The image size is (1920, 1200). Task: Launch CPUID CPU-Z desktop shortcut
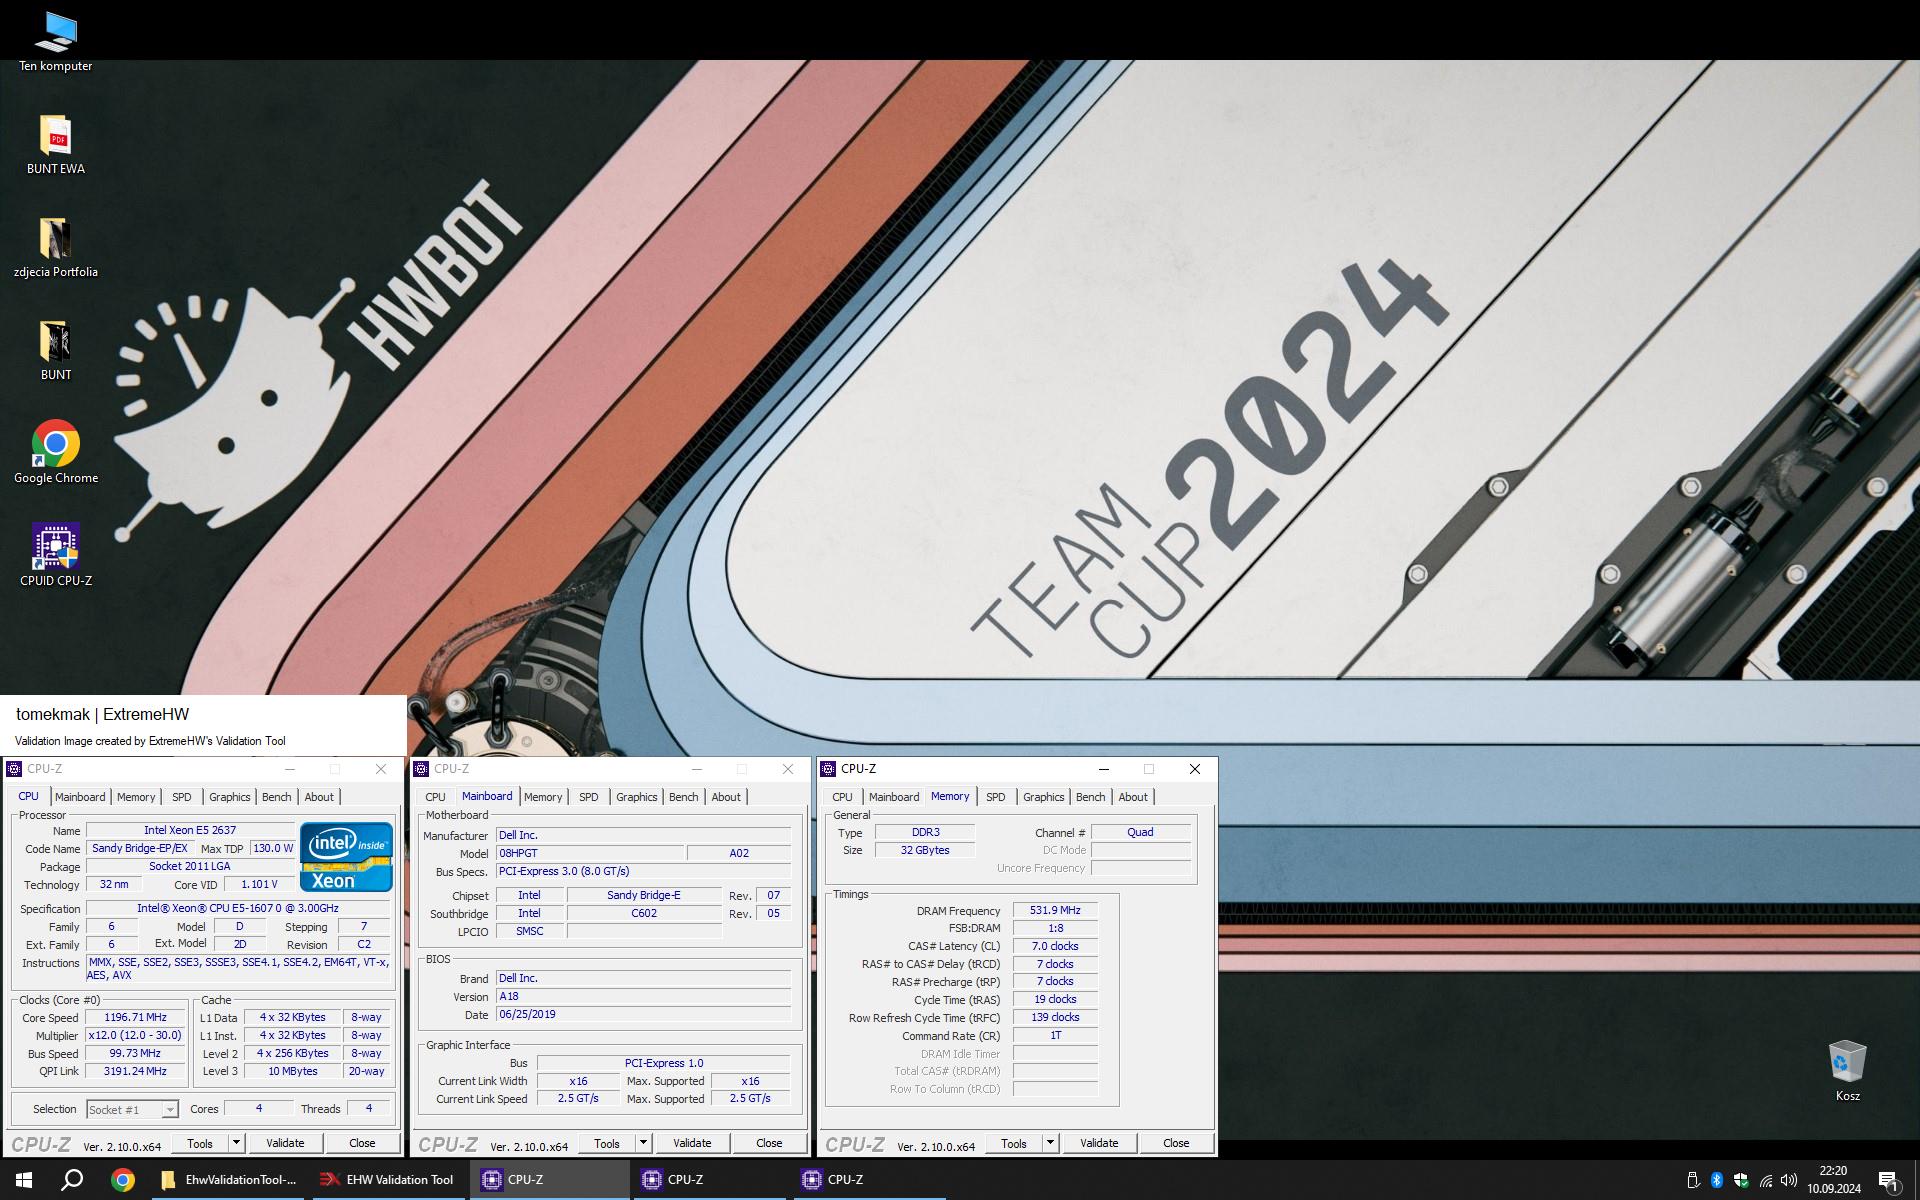click(55, 555)
